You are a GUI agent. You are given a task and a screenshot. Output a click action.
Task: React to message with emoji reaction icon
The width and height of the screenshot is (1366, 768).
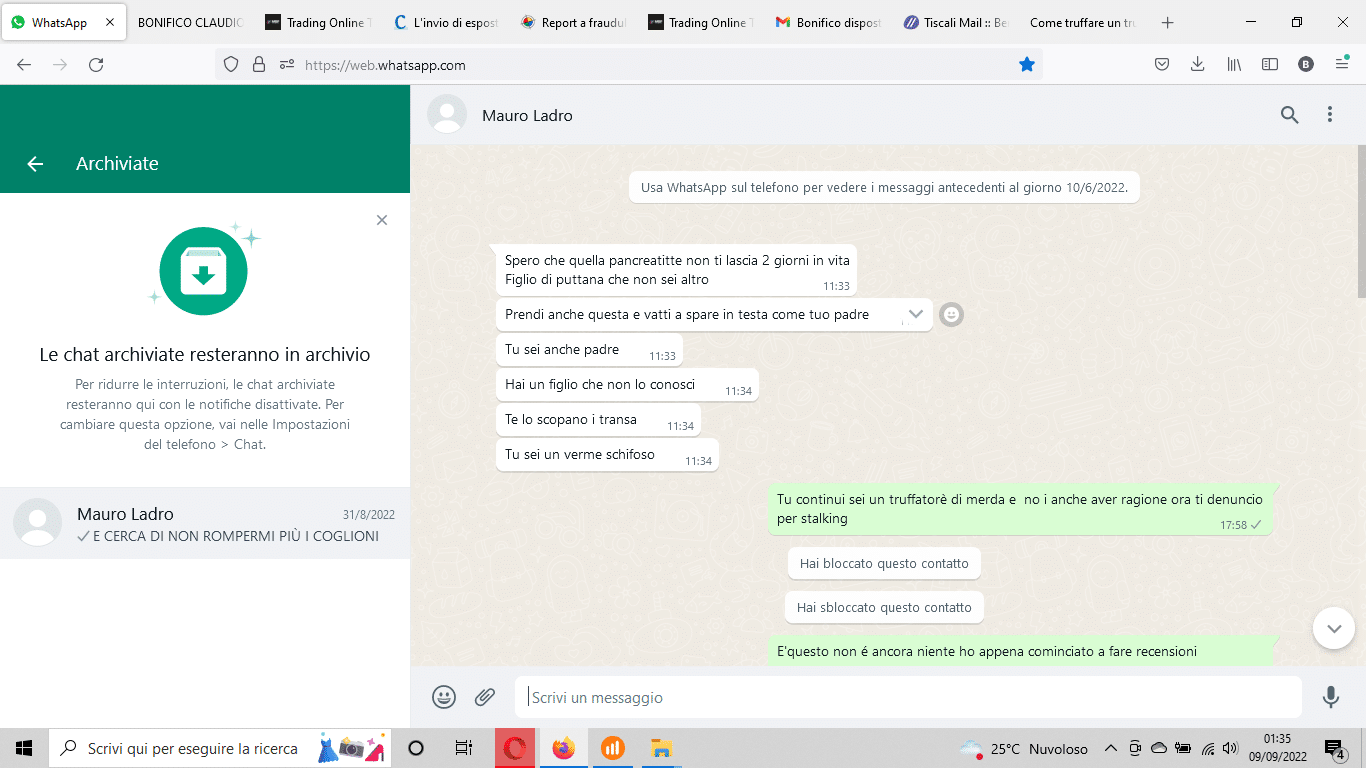[x=952, y=314]
